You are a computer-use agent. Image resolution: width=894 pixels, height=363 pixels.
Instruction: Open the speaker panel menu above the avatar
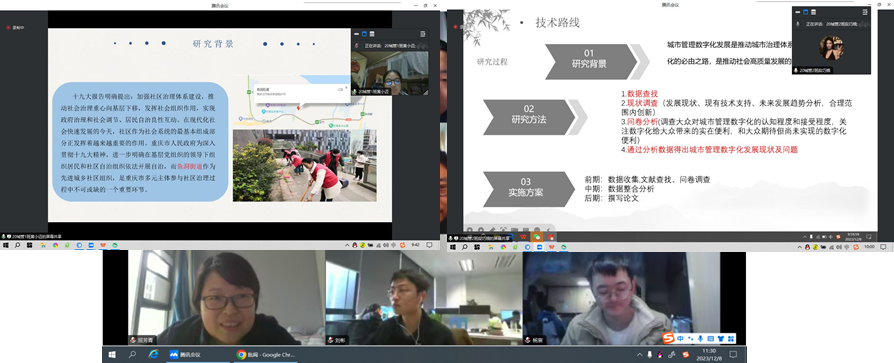pyautogui.click(x=864, y=11)
